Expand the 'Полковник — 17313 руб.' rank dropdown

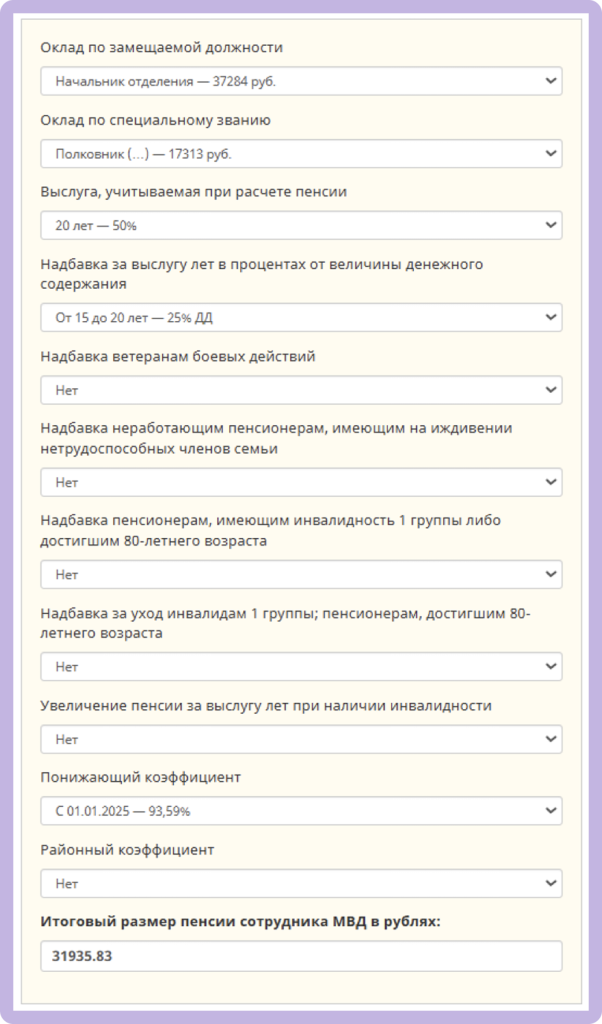(300, 154)
